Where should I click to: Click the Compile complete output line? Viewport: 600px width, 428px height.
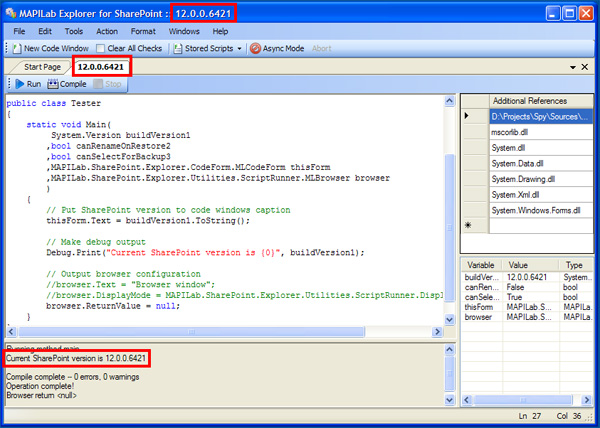tap(73, 377)
